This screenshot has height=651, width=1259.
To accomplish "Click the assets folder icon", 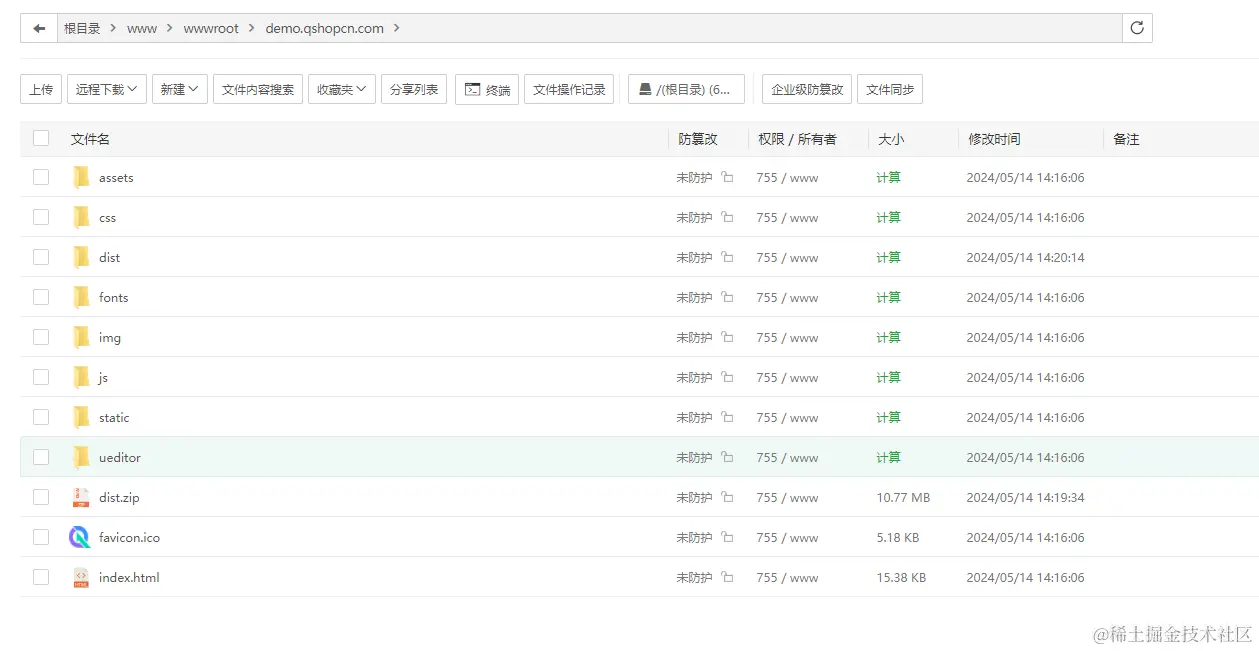I will (x=82, y=176).
